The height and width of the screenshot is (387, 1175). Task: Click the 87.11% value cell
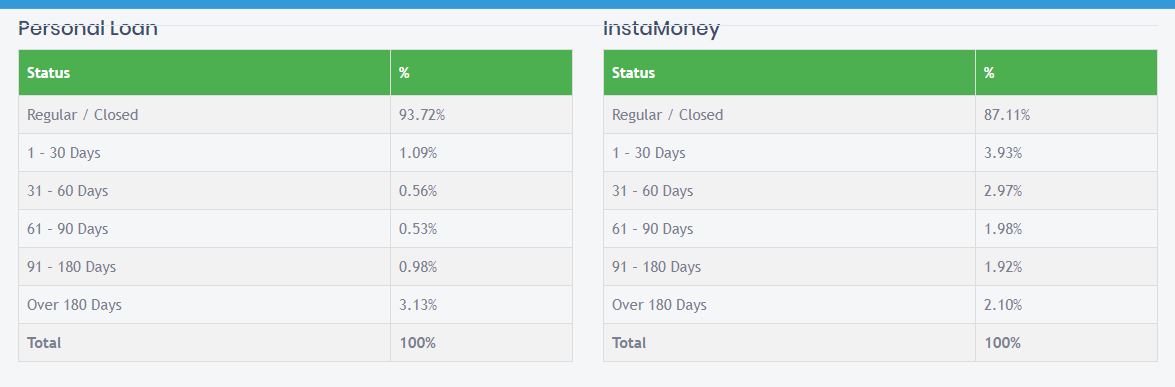pos(1066,115)
